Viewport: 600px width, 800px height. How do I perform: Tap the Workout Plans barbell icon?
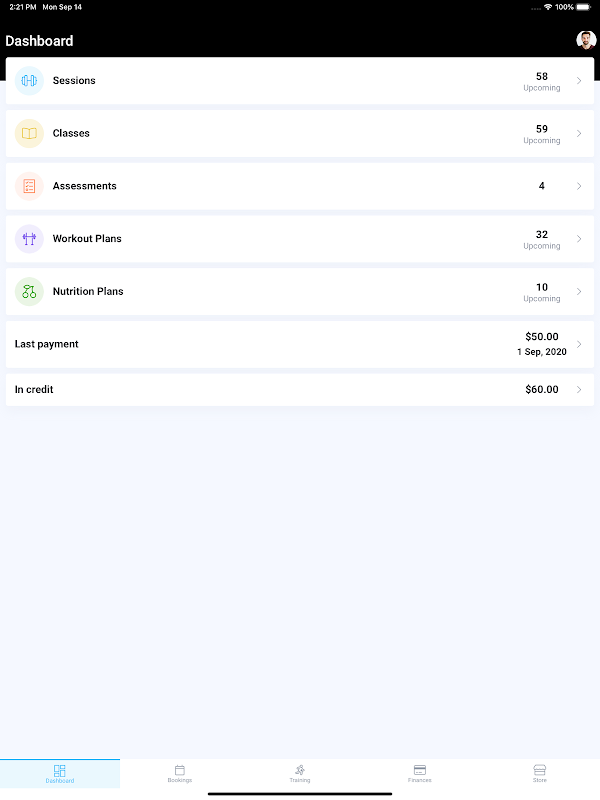(x=29, y=239)
